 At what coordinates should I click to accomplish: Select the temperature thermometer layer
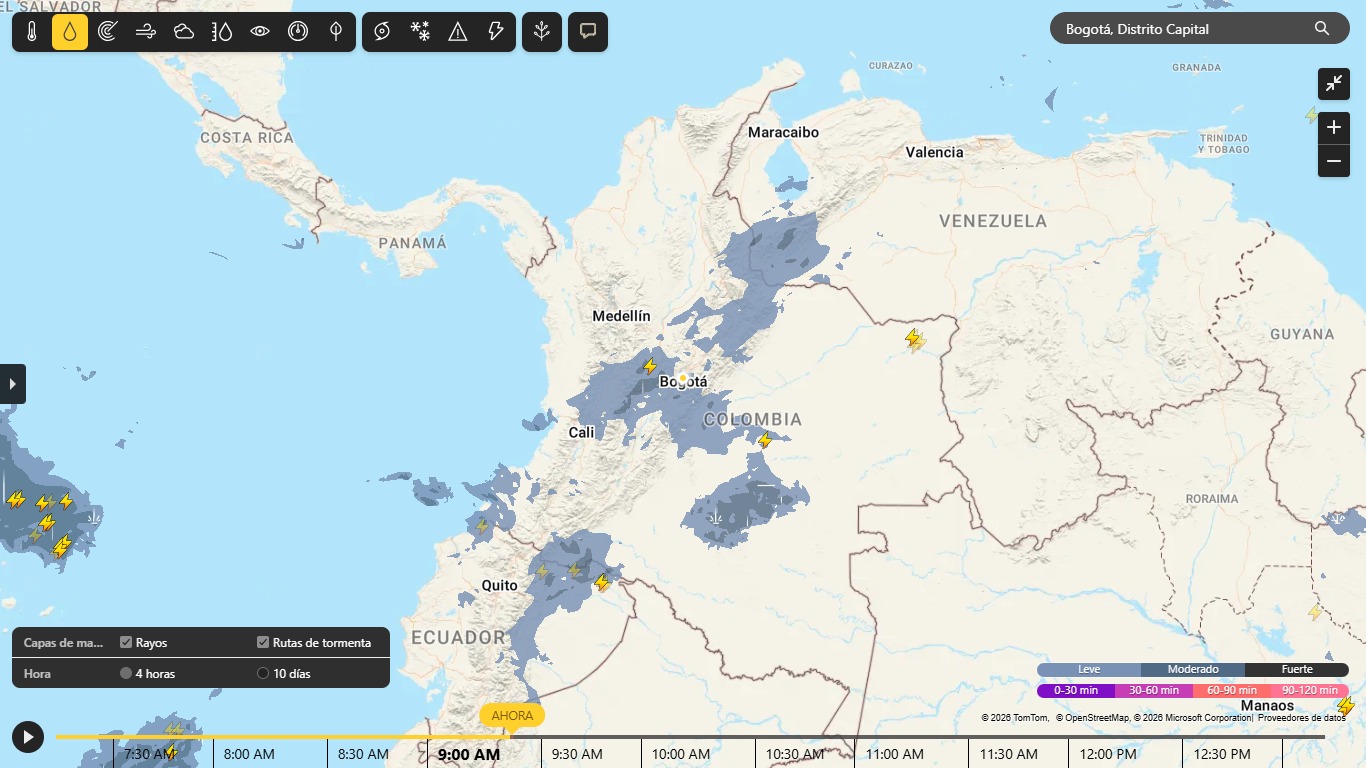click(32, 32)
